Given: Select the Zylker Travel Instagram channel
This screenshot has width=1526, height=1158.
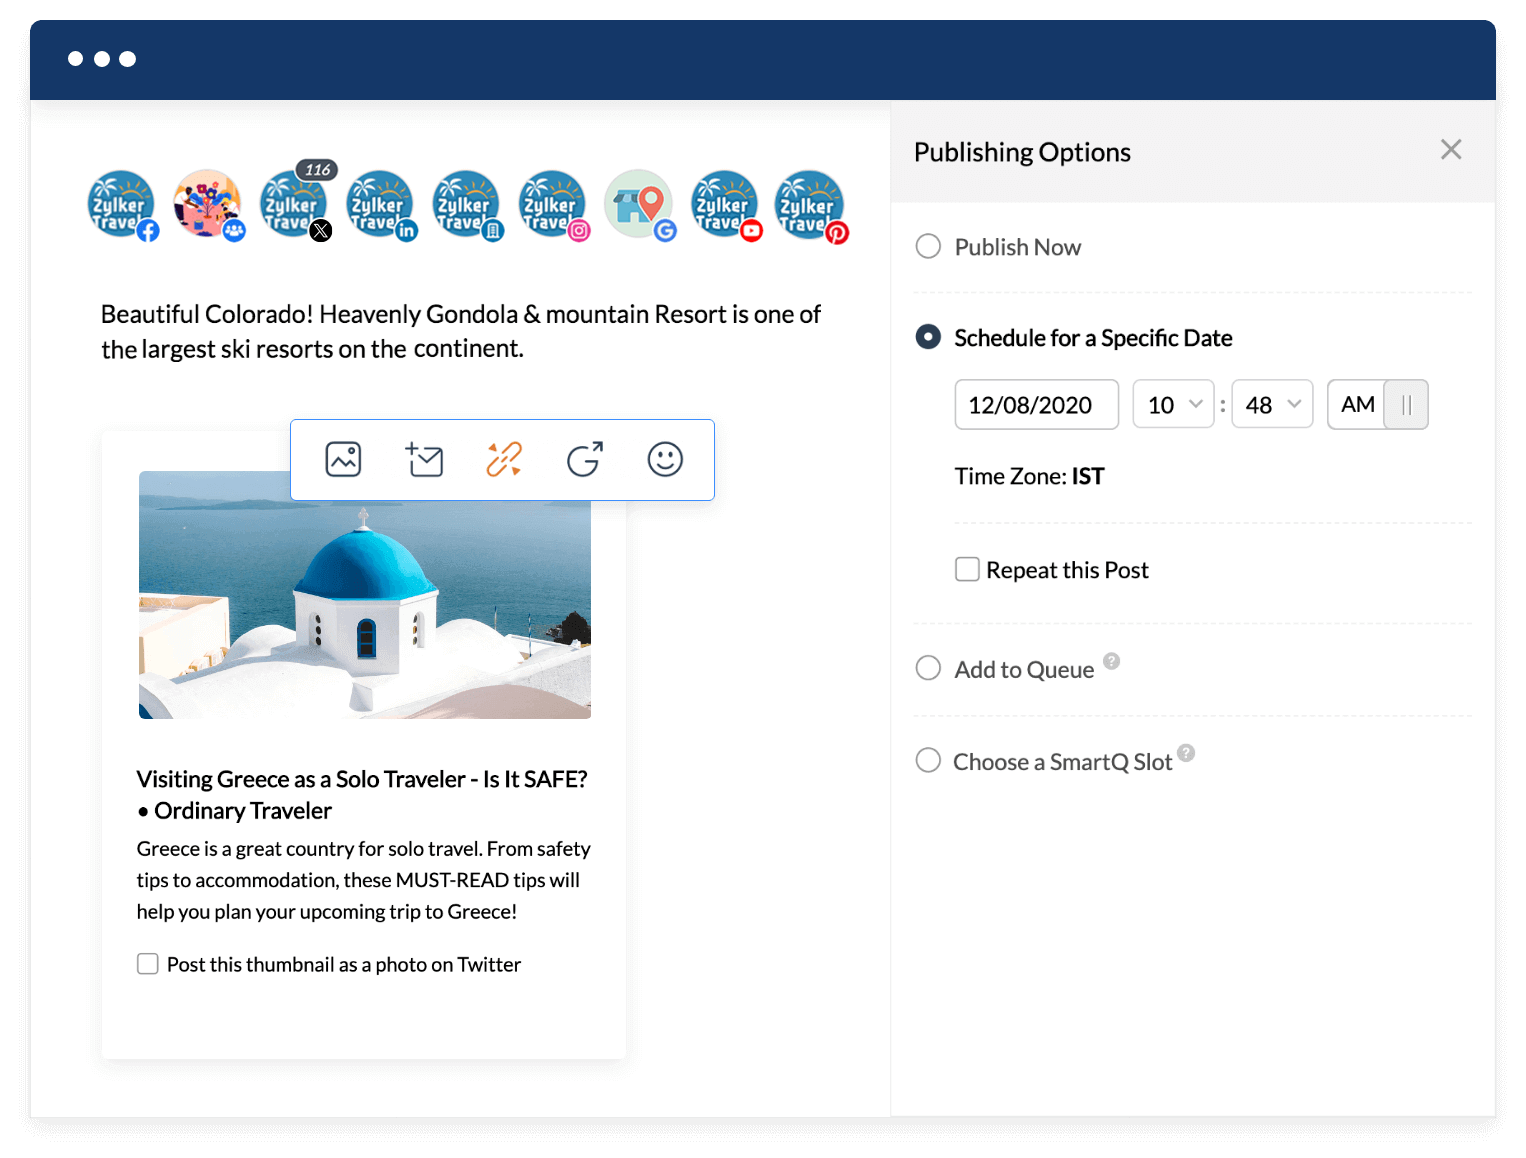Looking at the screenshot, I should (x=552, y=205).
